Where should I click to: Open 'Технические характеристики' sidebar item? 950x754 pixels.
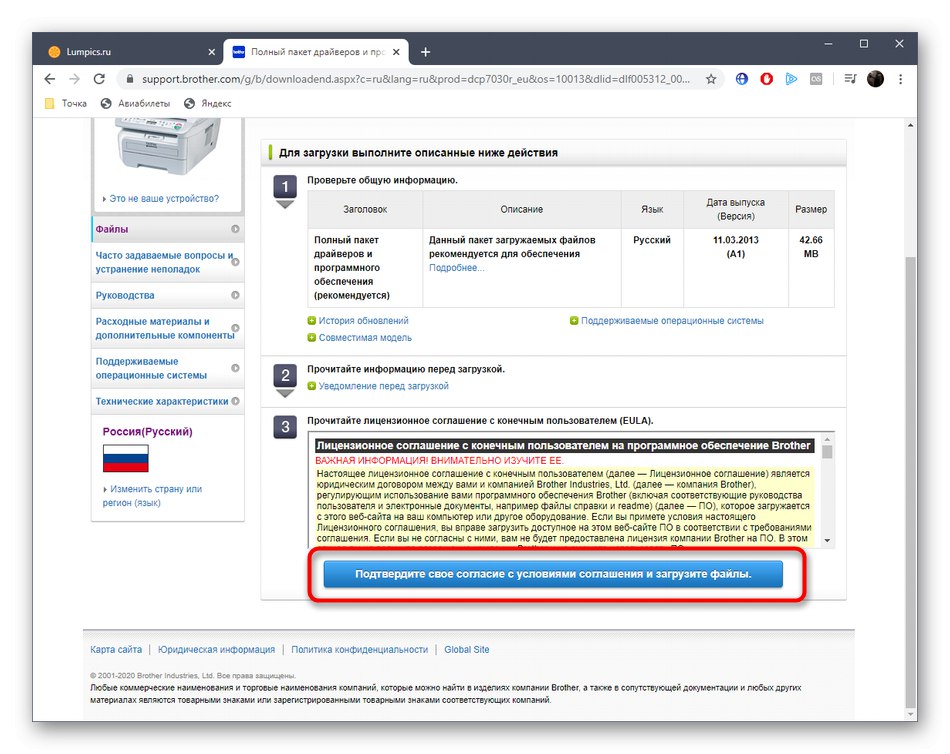(x=168, y=401)
